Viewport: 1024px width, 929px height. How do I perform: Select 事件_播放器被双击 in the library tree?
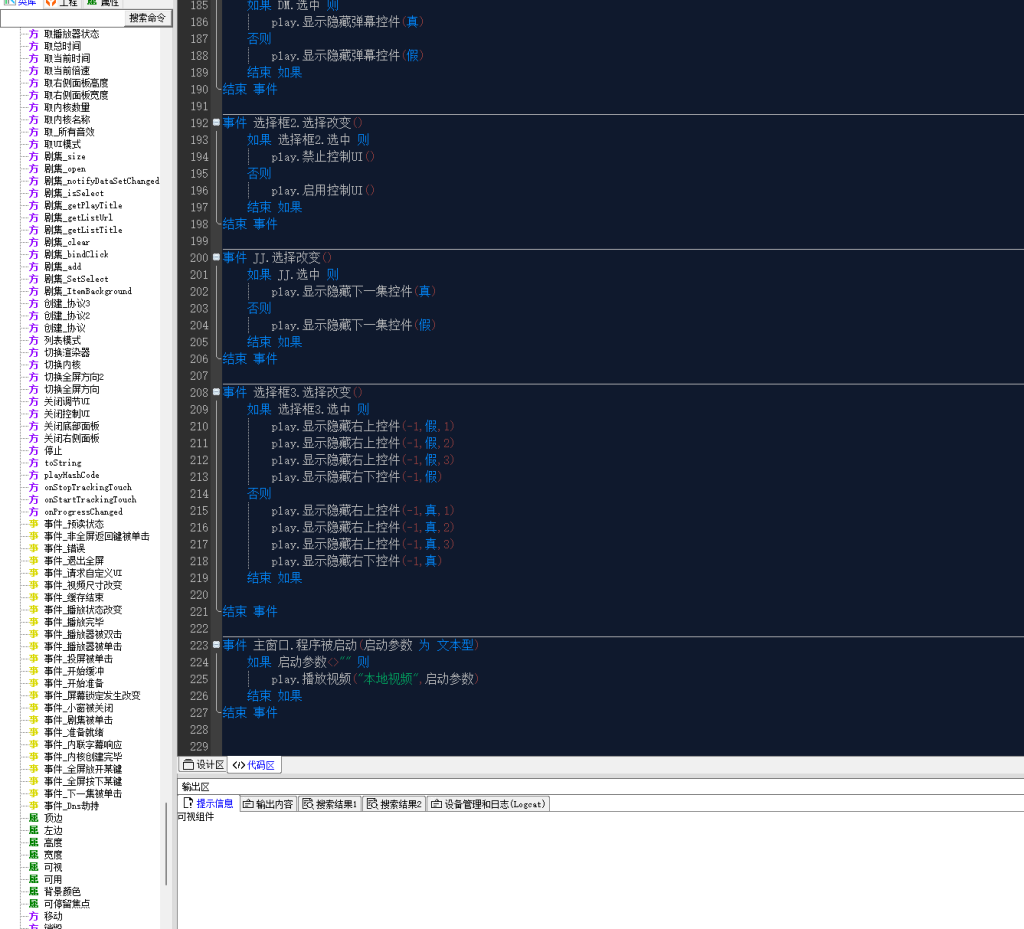83,634
